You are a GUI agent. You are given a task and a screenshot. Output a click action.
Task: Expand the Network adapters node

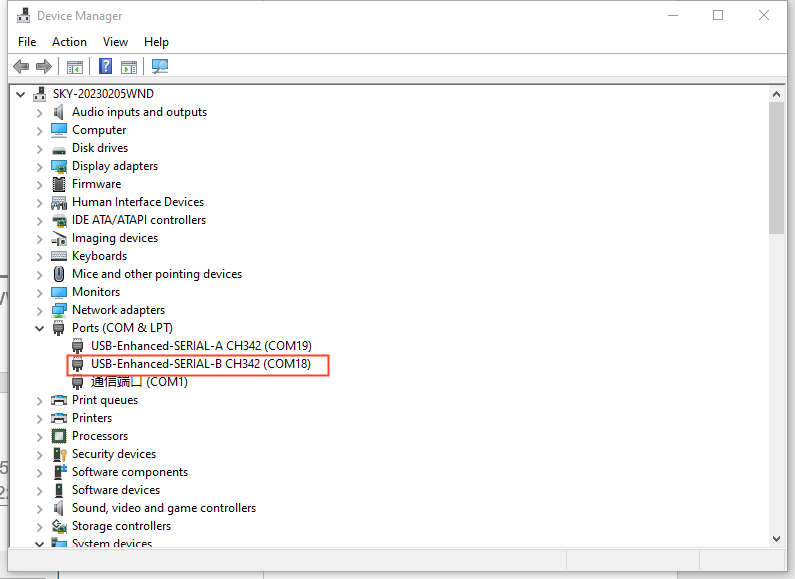click(x=40, y=310)
